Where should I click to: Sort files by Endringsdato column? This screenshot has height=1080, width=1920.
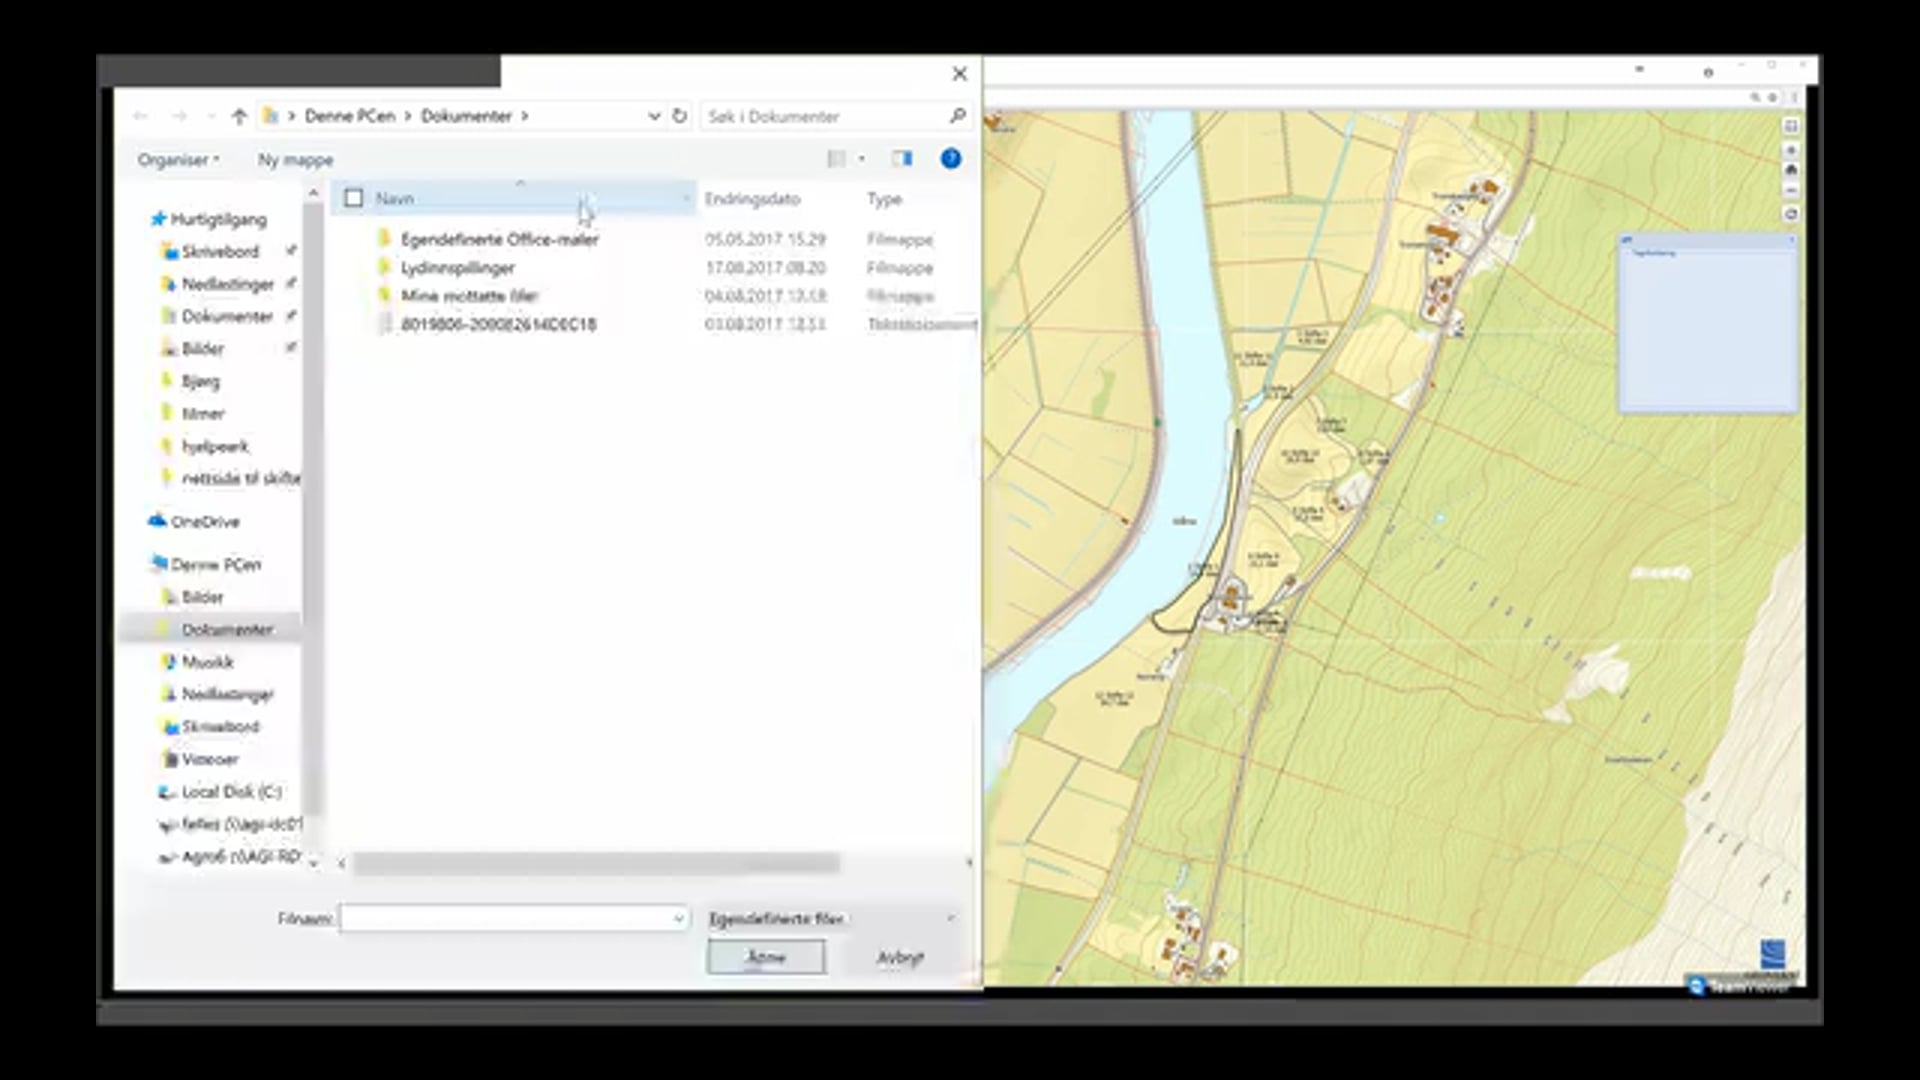click(752, 199)
